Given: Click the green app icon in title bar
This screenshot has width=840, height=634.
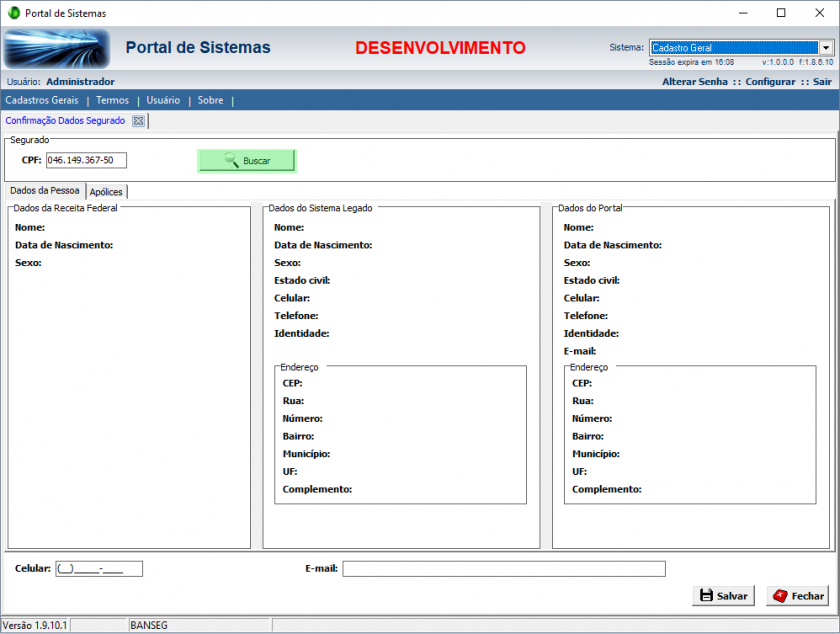Looking at the screenshot, I should click(x=13, y=13).
